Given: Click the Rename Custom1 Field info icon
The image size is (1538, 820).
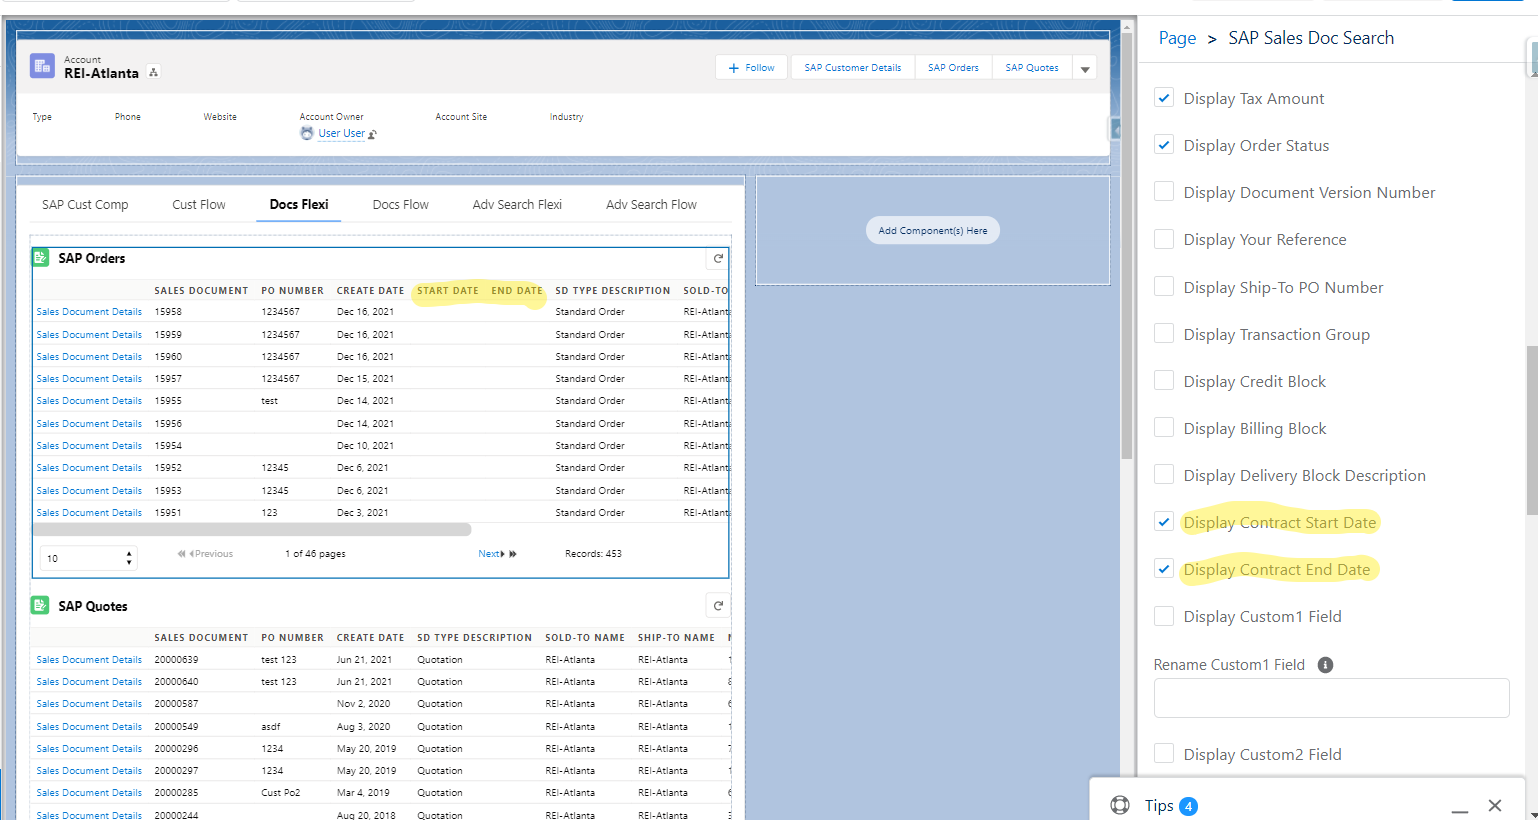Looking at the screenshot, I should coord(1325,665).
